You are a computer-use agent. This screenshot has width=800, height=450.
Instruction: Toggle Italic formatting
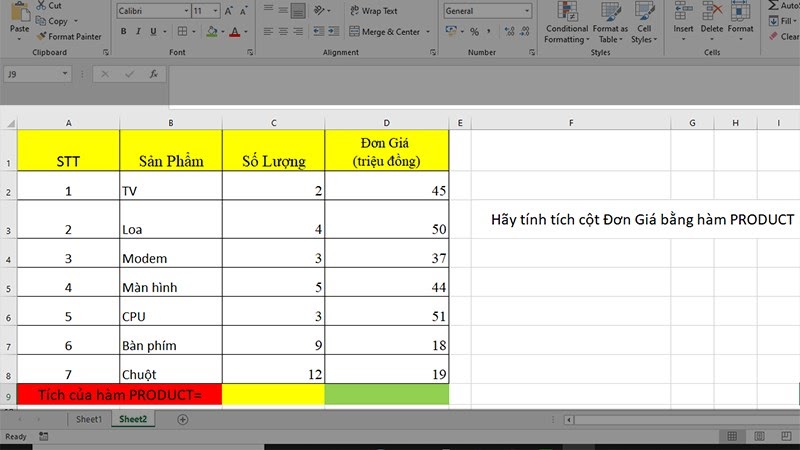click(x=138, y=31)
